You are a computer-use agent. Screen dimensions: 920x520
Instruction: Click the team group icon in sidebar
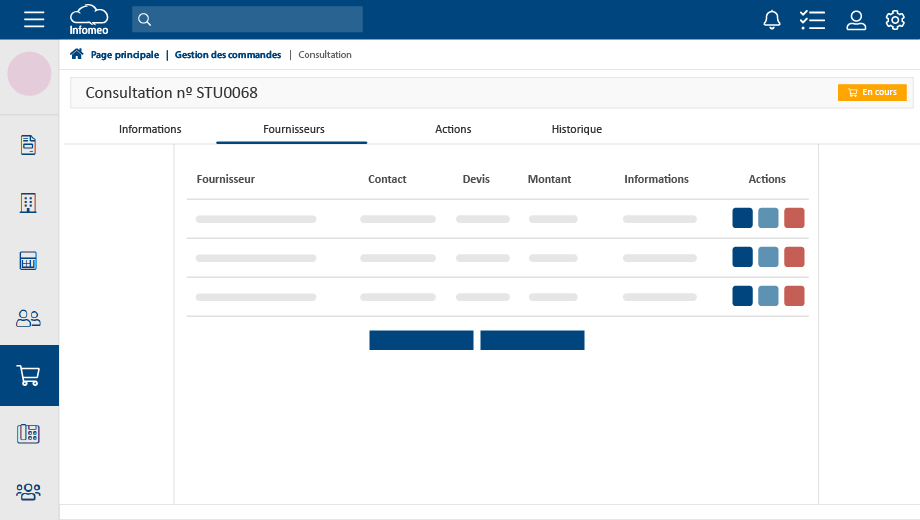(29, 491)
